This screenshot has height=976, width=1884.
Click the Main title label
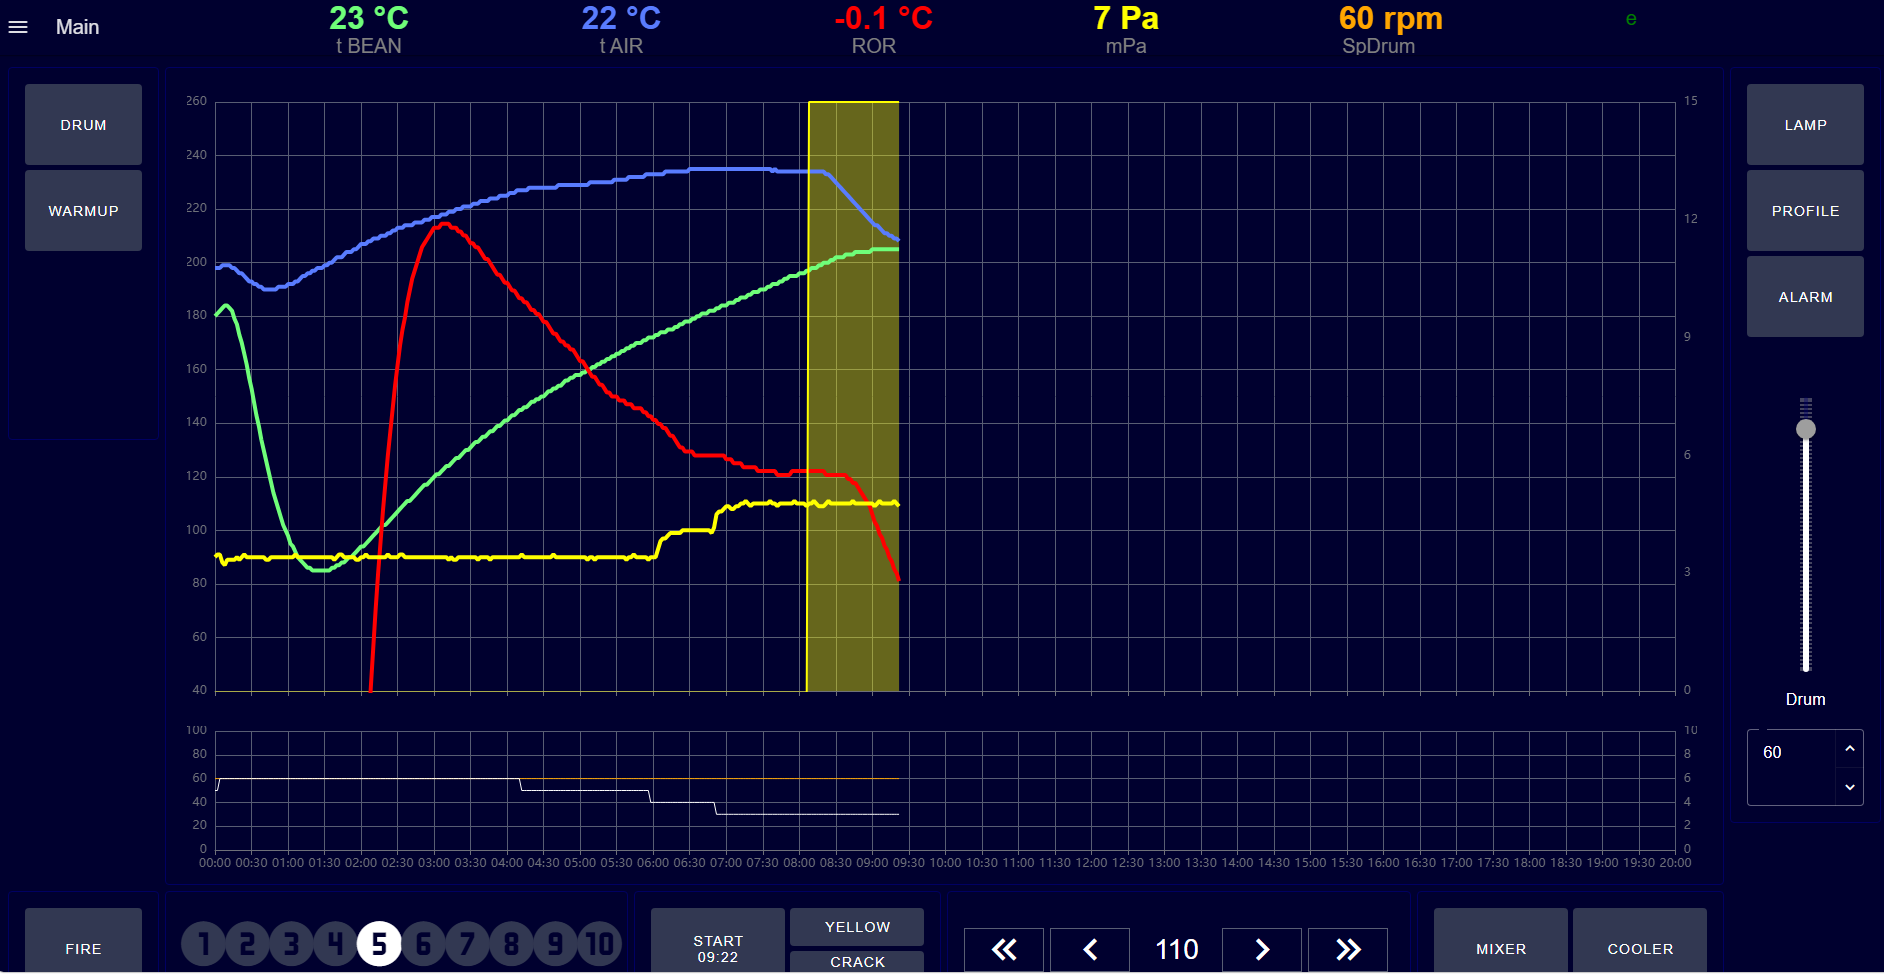click(x=77, y=27)
